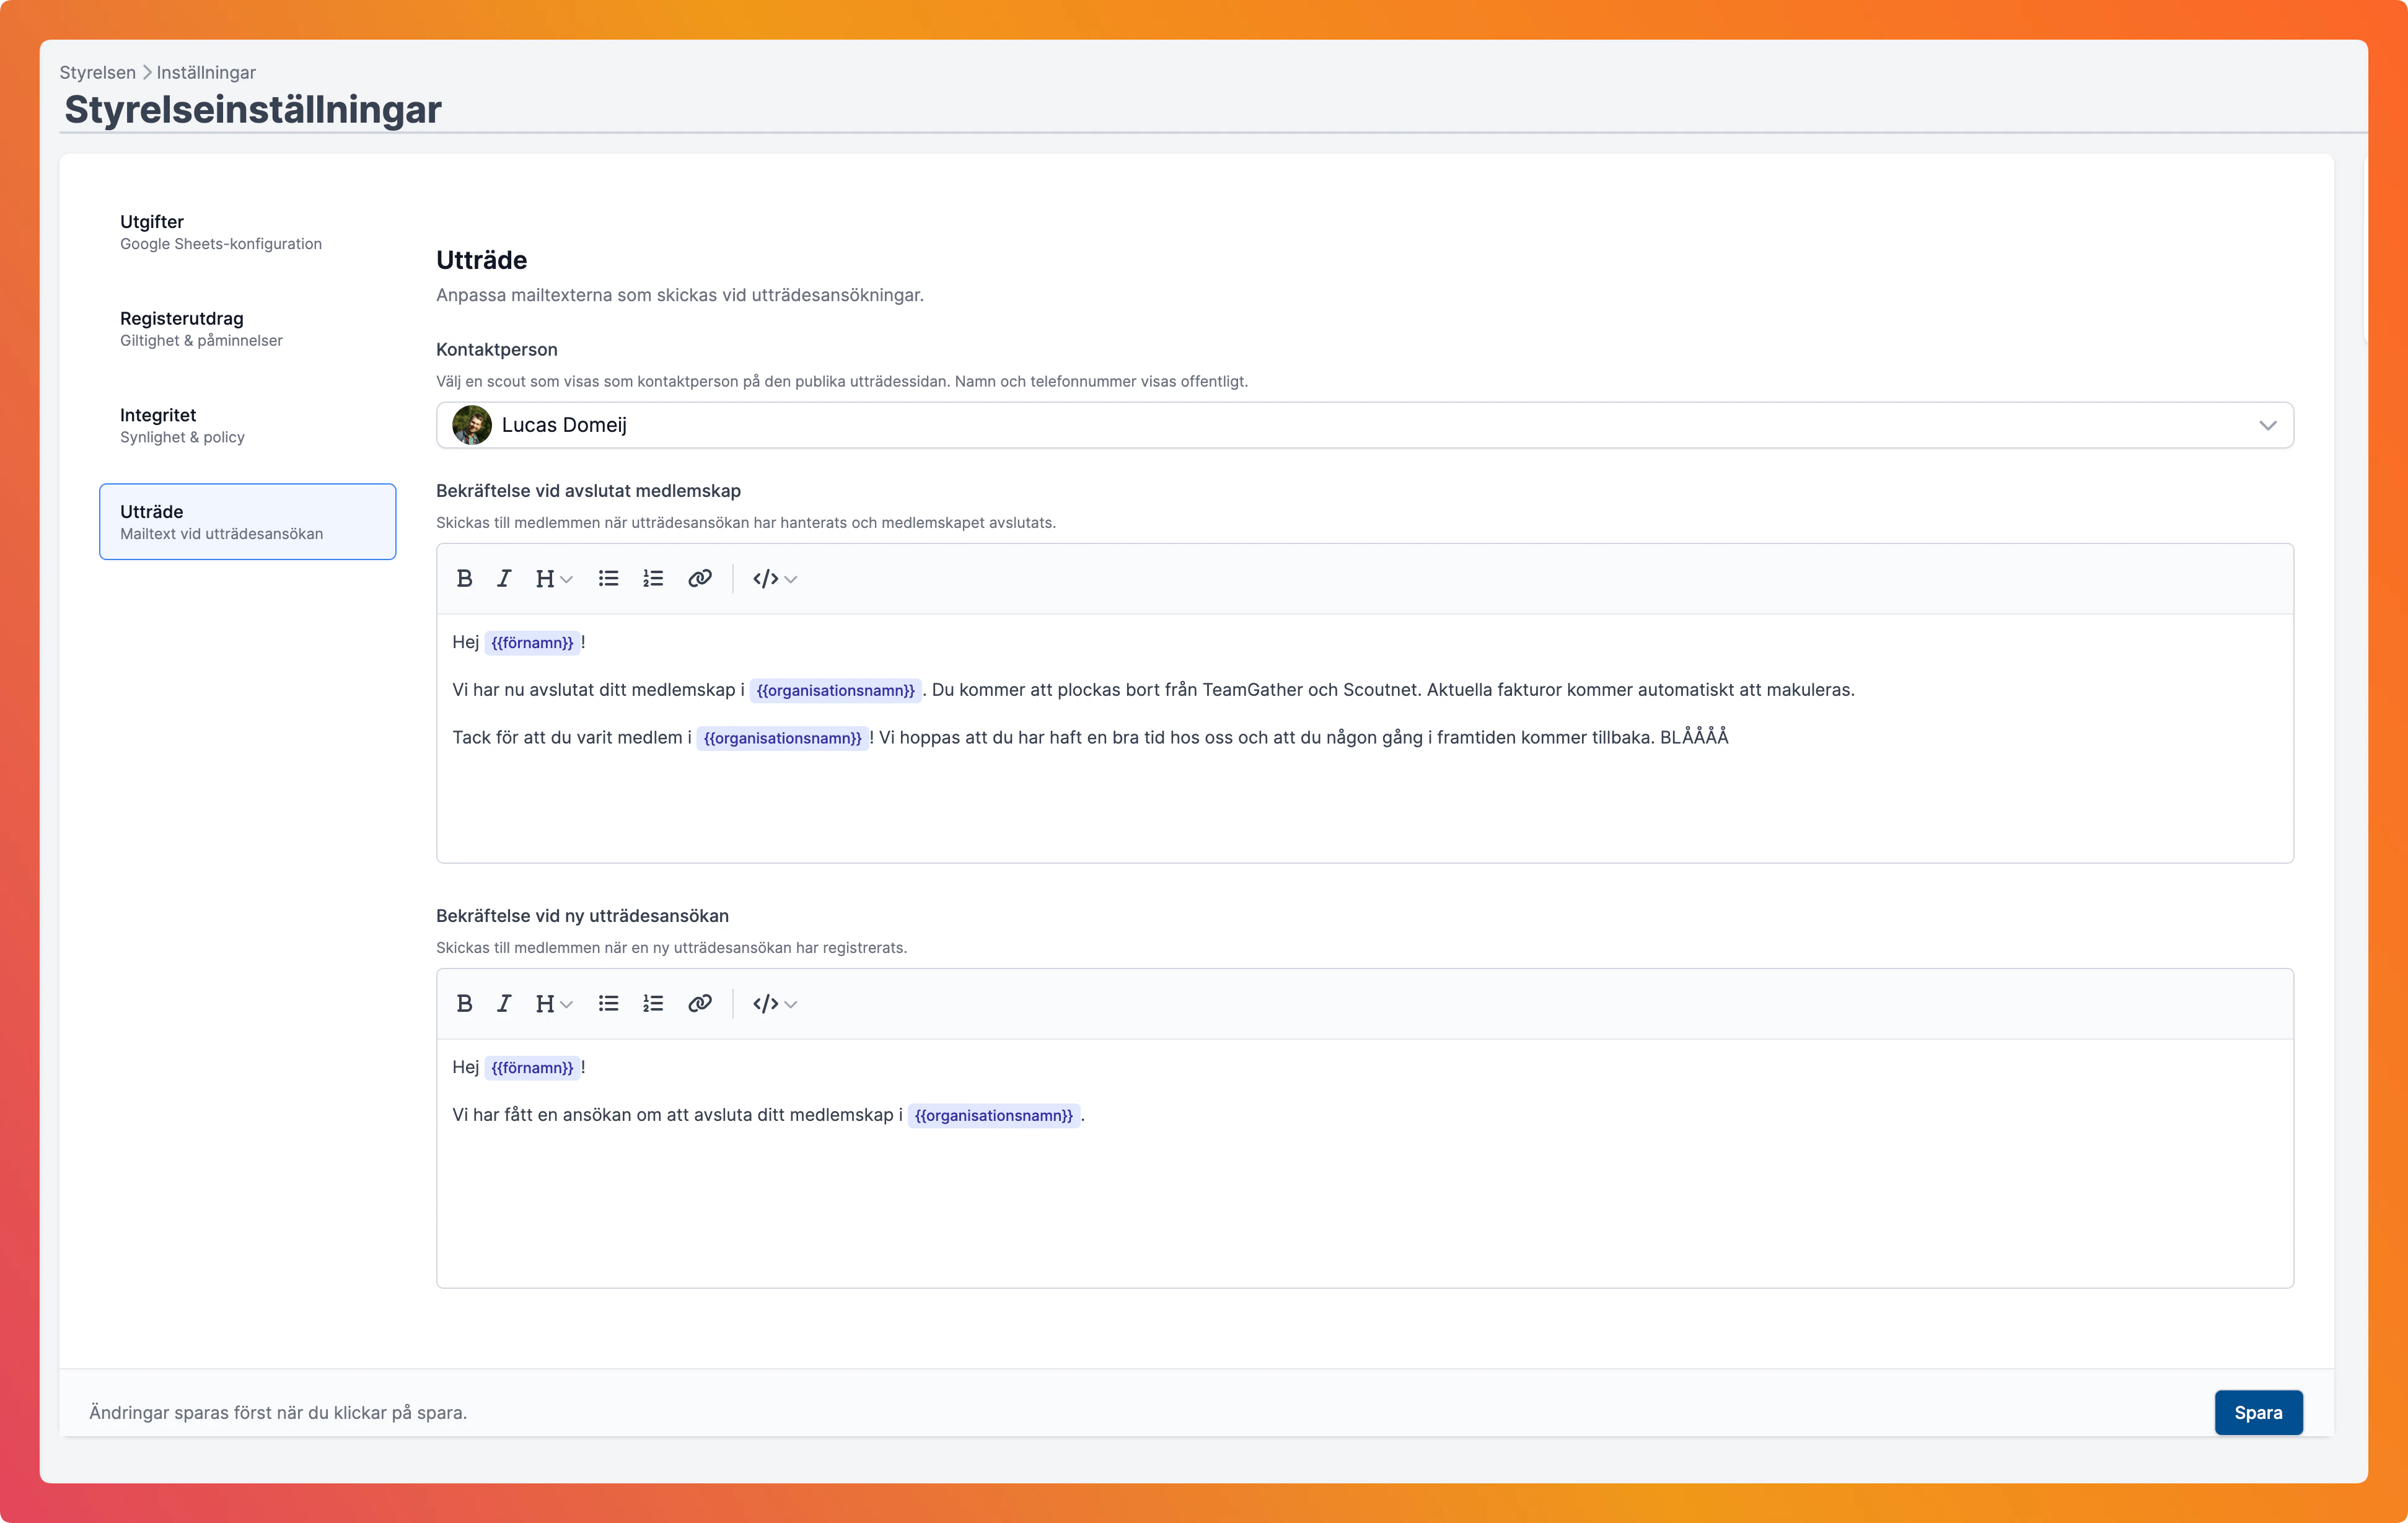Insert numbered list in second editor
Screen dimensions: 2408x1523
[x=653, y=1004]
